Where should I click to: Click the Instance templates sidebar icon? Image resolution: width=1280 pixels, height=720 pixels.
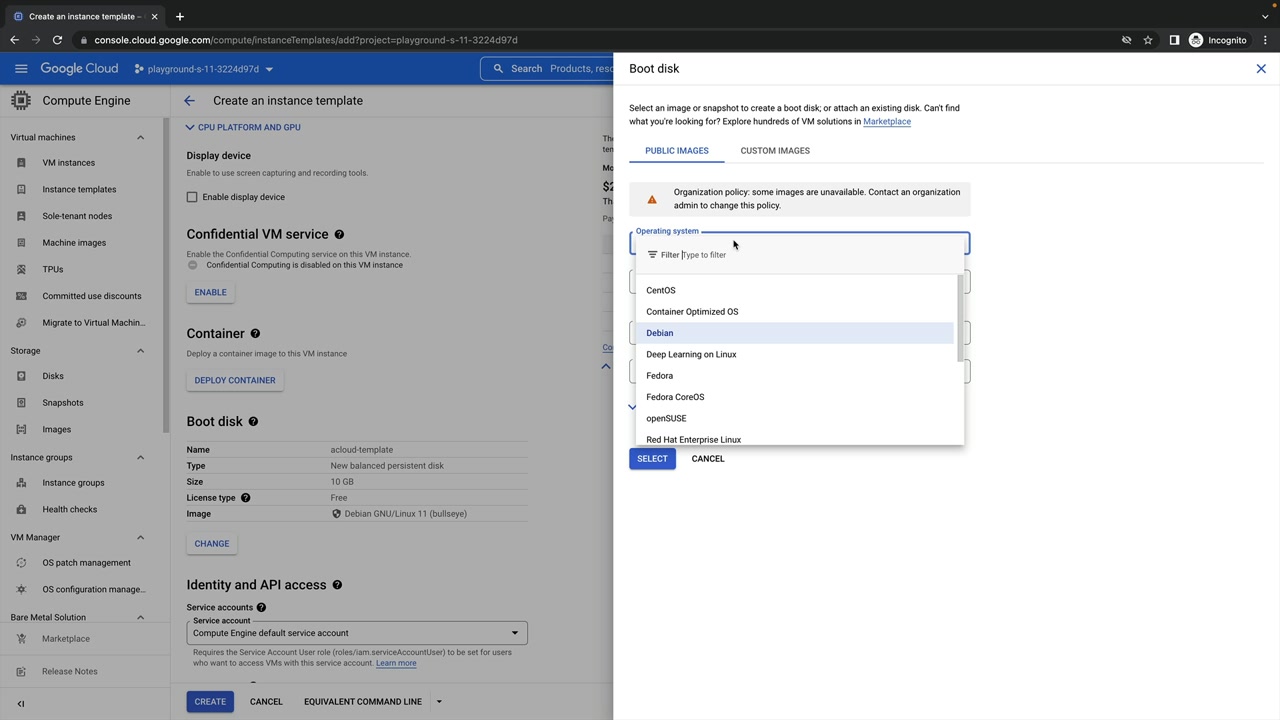click(x=21, y=190)
